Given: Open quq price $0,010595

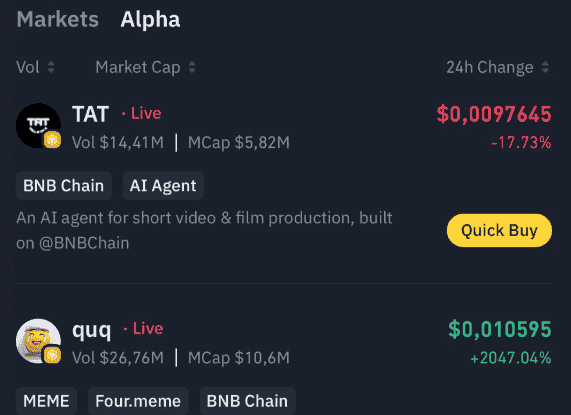Looking at the screenshot, I should 500,330.
